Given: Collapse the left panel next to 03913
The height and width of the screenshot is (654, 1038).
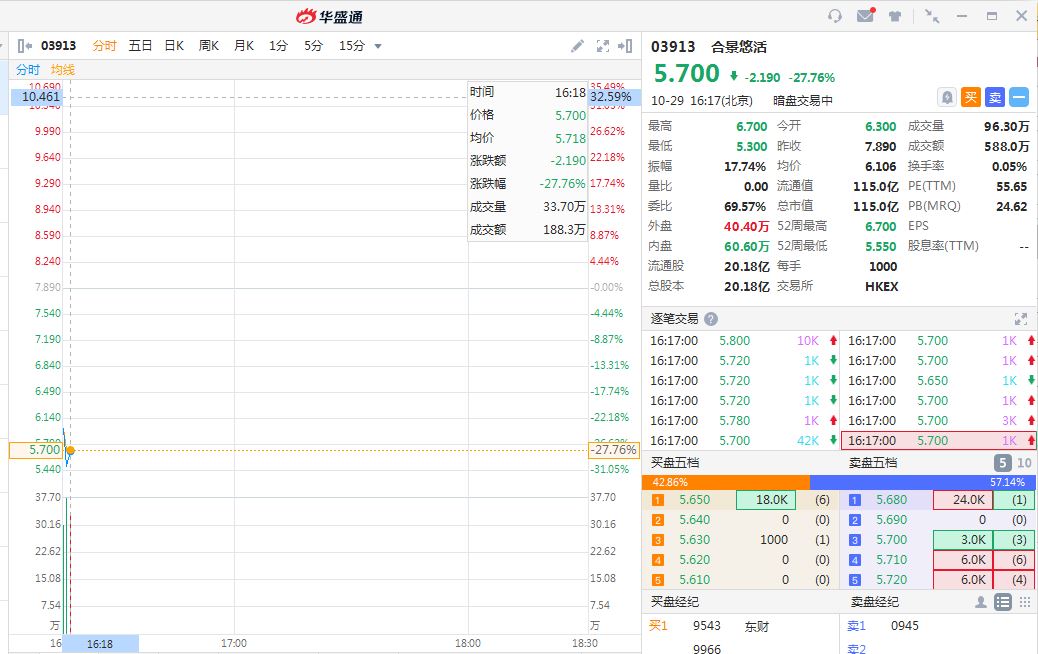Looking at the screenshot, I should pos(26,46).
